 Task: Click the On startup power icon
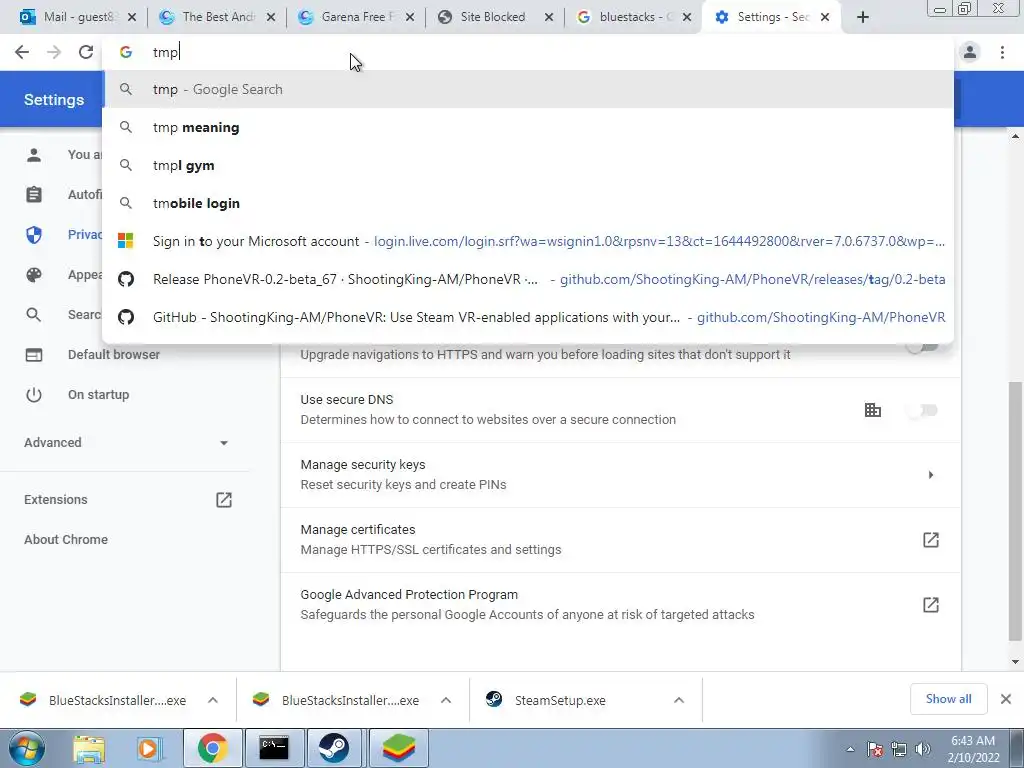click(x=34, y=394)
